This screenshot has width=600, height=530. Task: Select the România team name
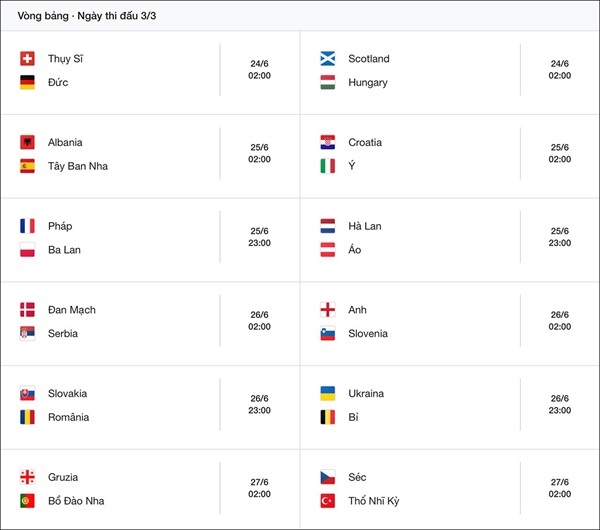coord(69,417)
